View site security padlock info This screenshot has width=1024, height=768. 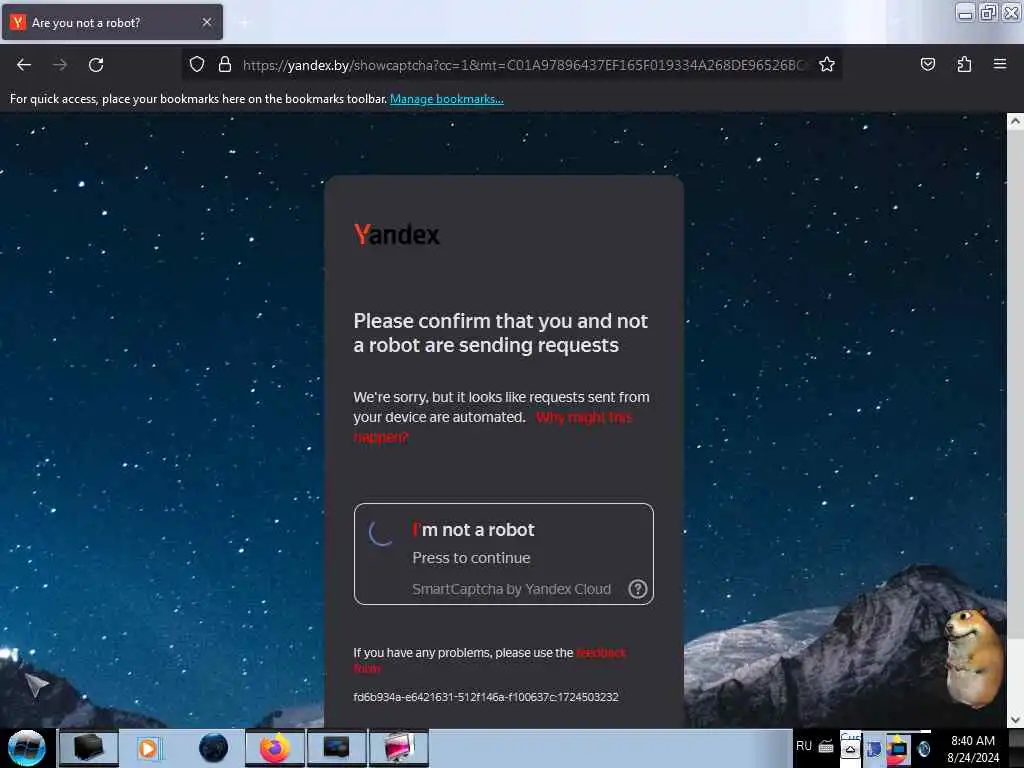click(x=225, y=64)
